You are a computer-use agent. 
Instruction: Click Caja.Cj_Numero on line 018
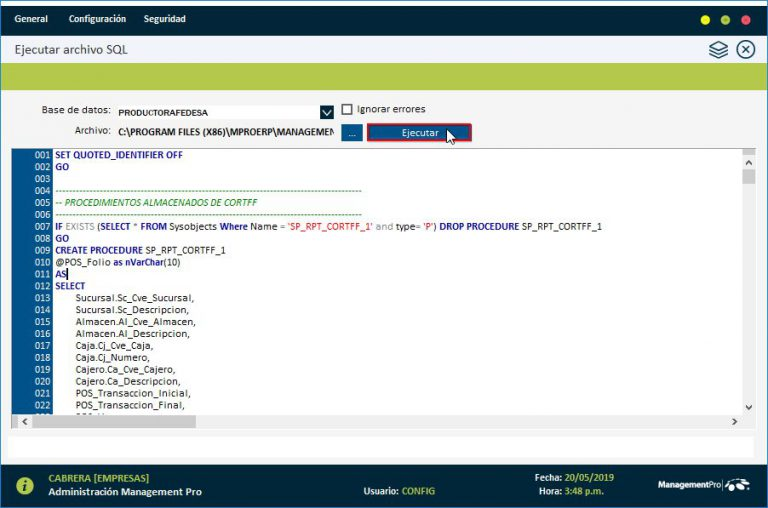(x=113, y=357)
